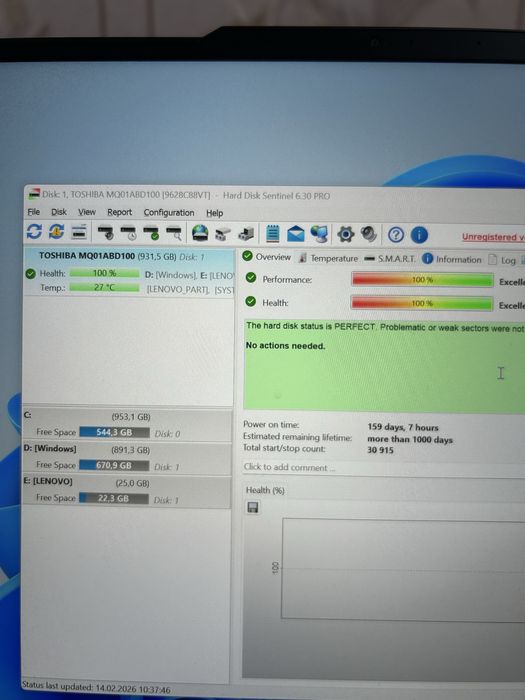Click the speaker sound toolbar icon
This screenshot has height=700, width=525.
pos(369,234)
